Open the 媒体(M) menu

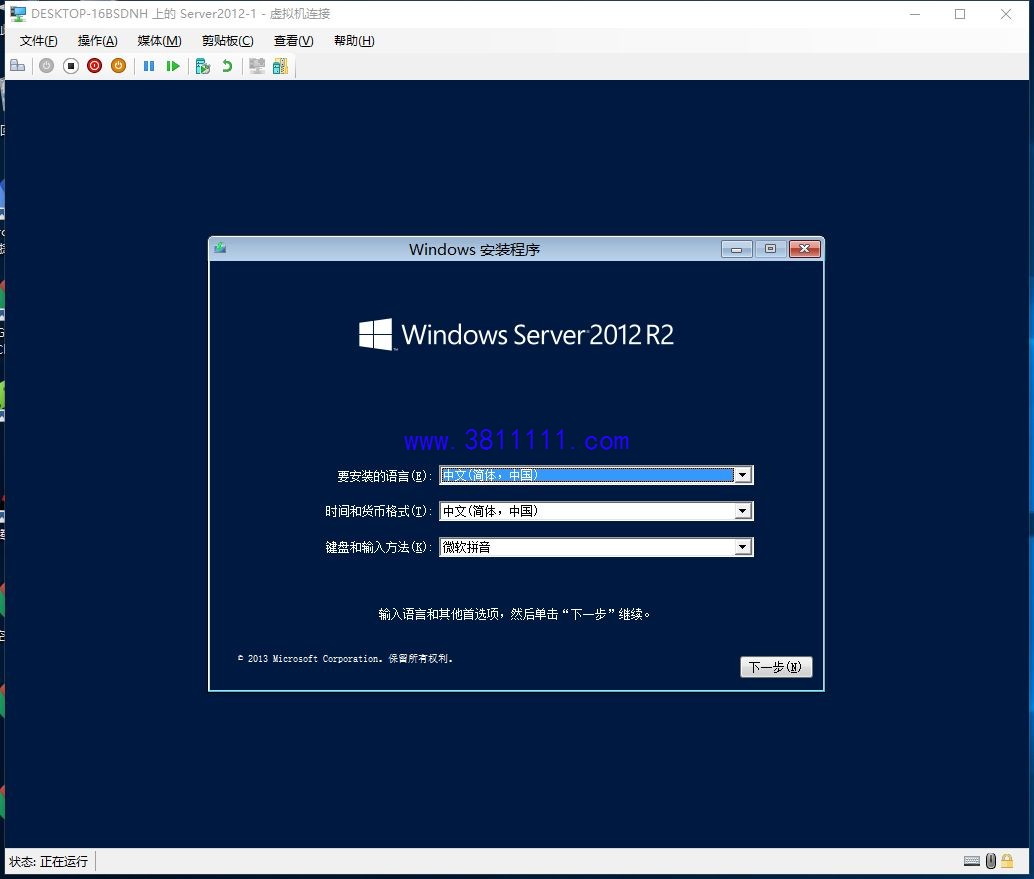coord(159,41)
